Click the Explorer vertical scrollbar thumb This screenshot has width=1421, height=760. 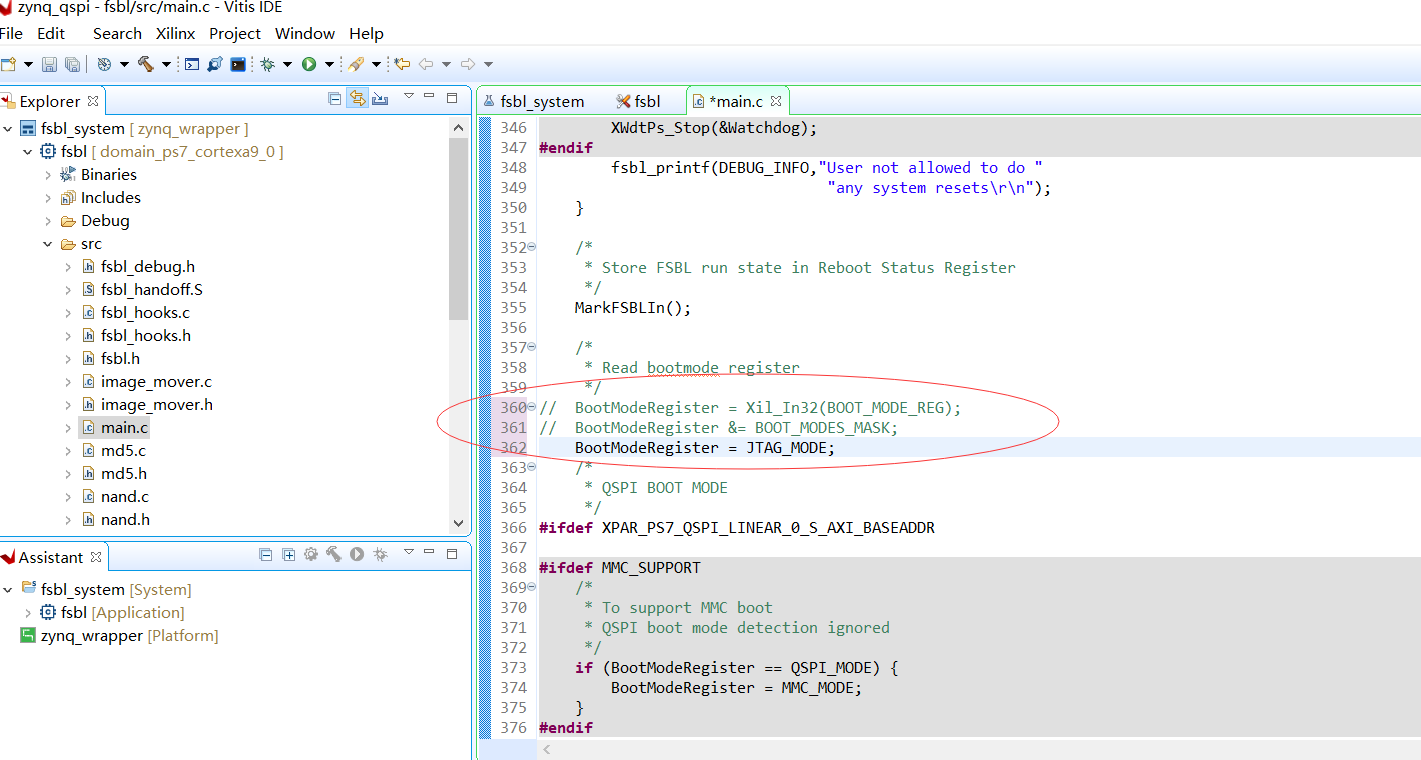pyautogui.click(x=459, y=229)
